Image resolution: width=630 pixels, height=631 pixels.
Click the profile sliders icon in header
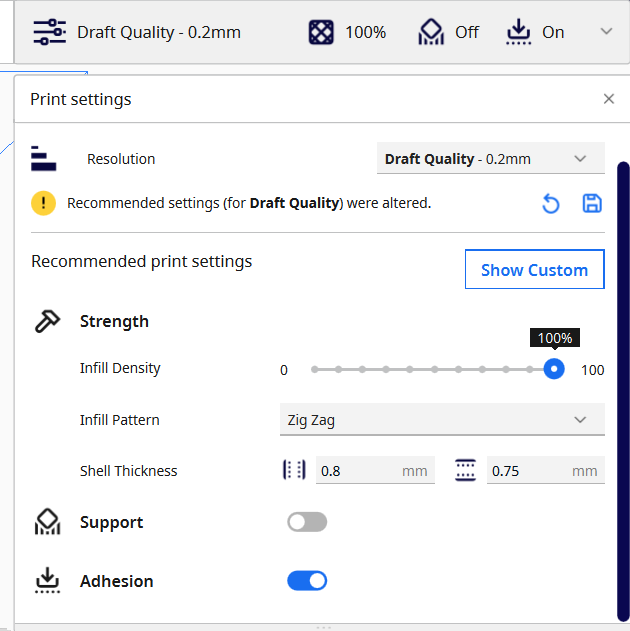49,32
